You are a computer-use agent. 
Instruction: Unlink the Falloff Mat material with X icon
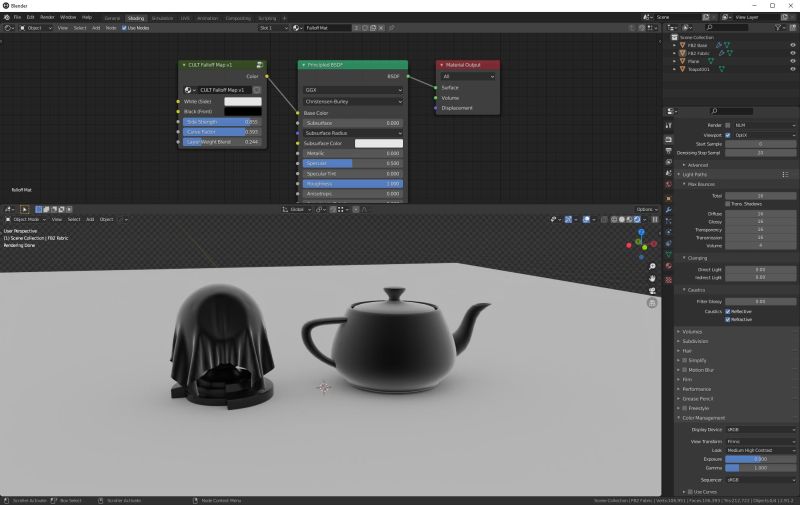(381, 28)
